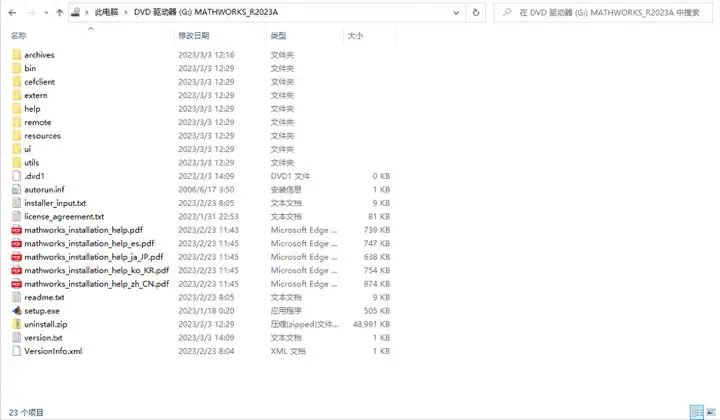
Task: Go back with the left arrow button
Action: coord(12,13)
